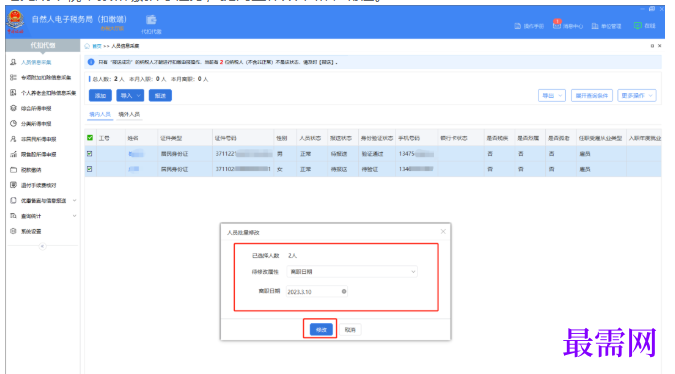Click the 报送 button
The width and height of the screenshot is (675, 374).
coord(160,96)
